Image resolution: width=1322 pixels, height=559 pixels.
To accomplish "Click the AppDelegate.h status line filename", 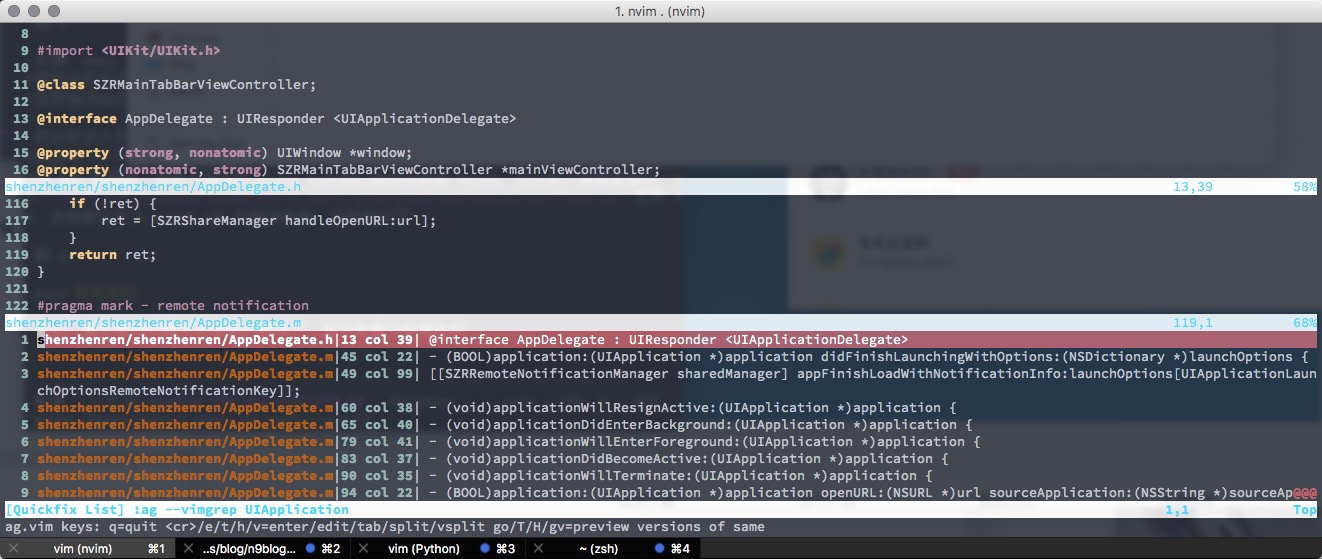I will (x=153, y=187).
